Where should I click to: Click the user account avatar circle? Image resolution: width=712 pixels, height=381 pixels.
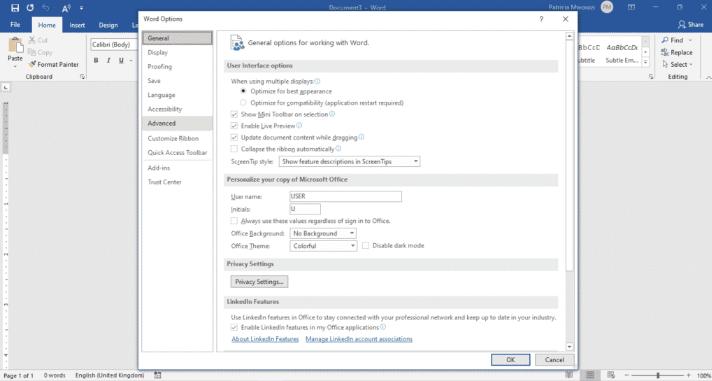click(607, 7)
